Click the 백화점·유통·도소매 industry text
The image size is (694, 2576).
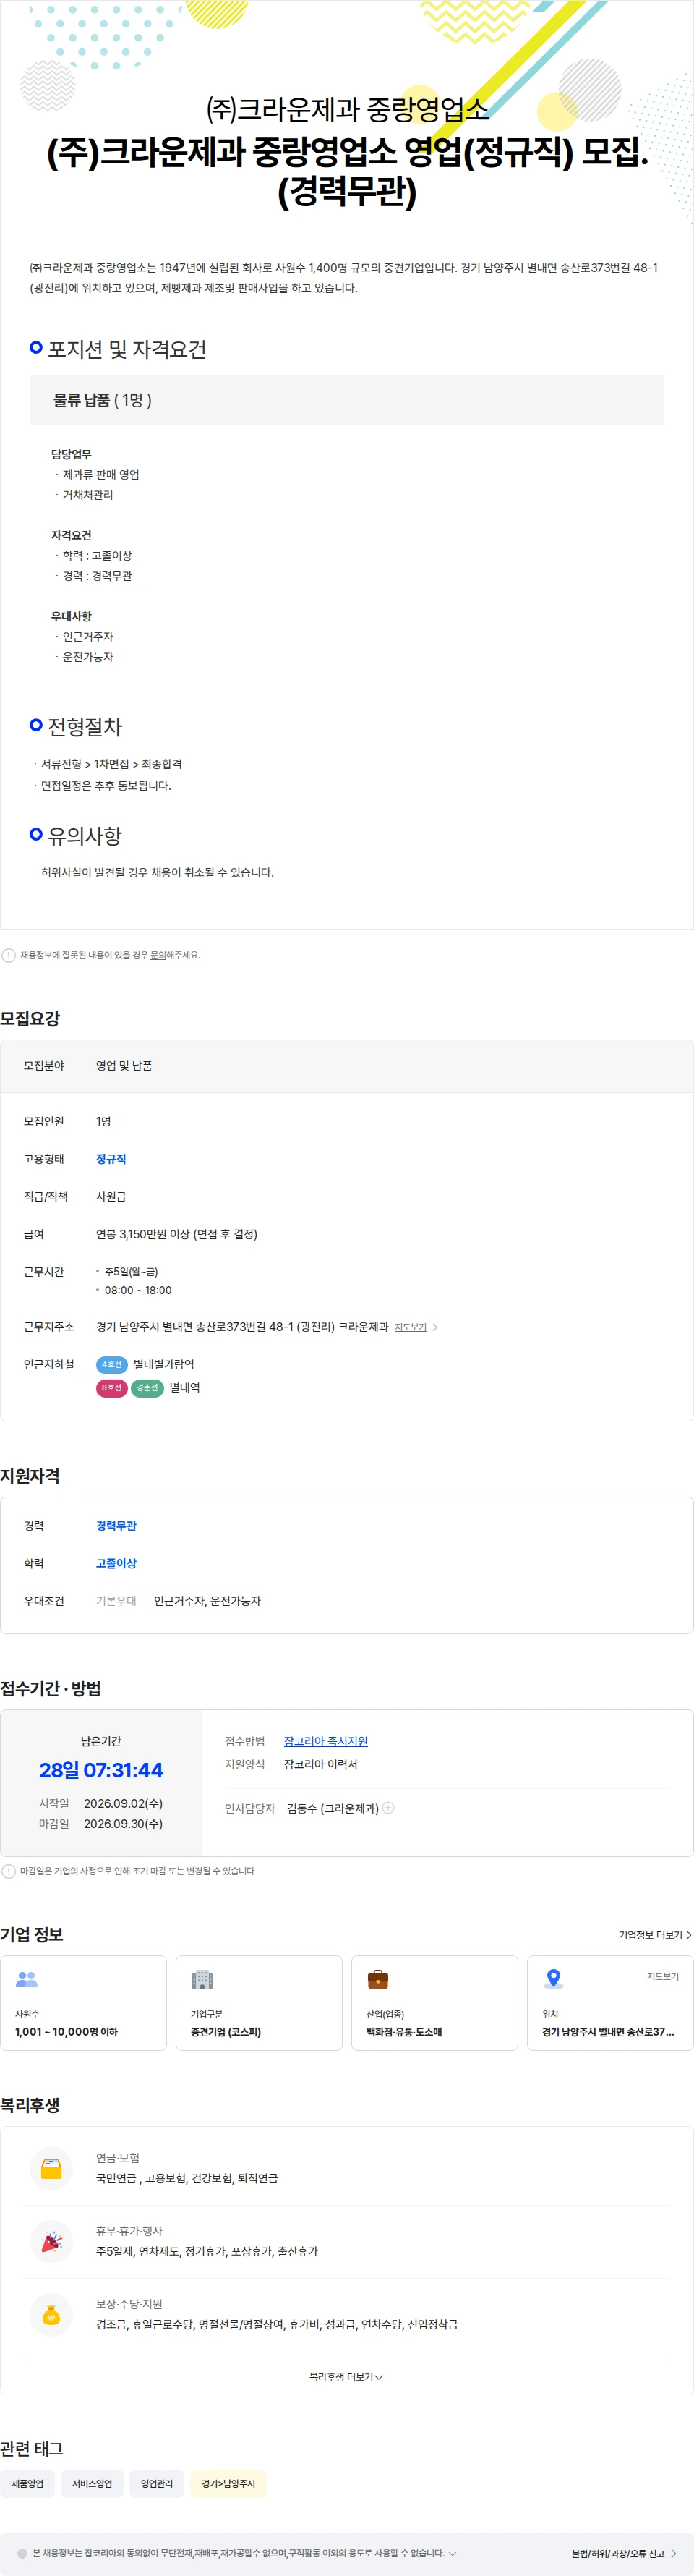(x=404, y=2031)
